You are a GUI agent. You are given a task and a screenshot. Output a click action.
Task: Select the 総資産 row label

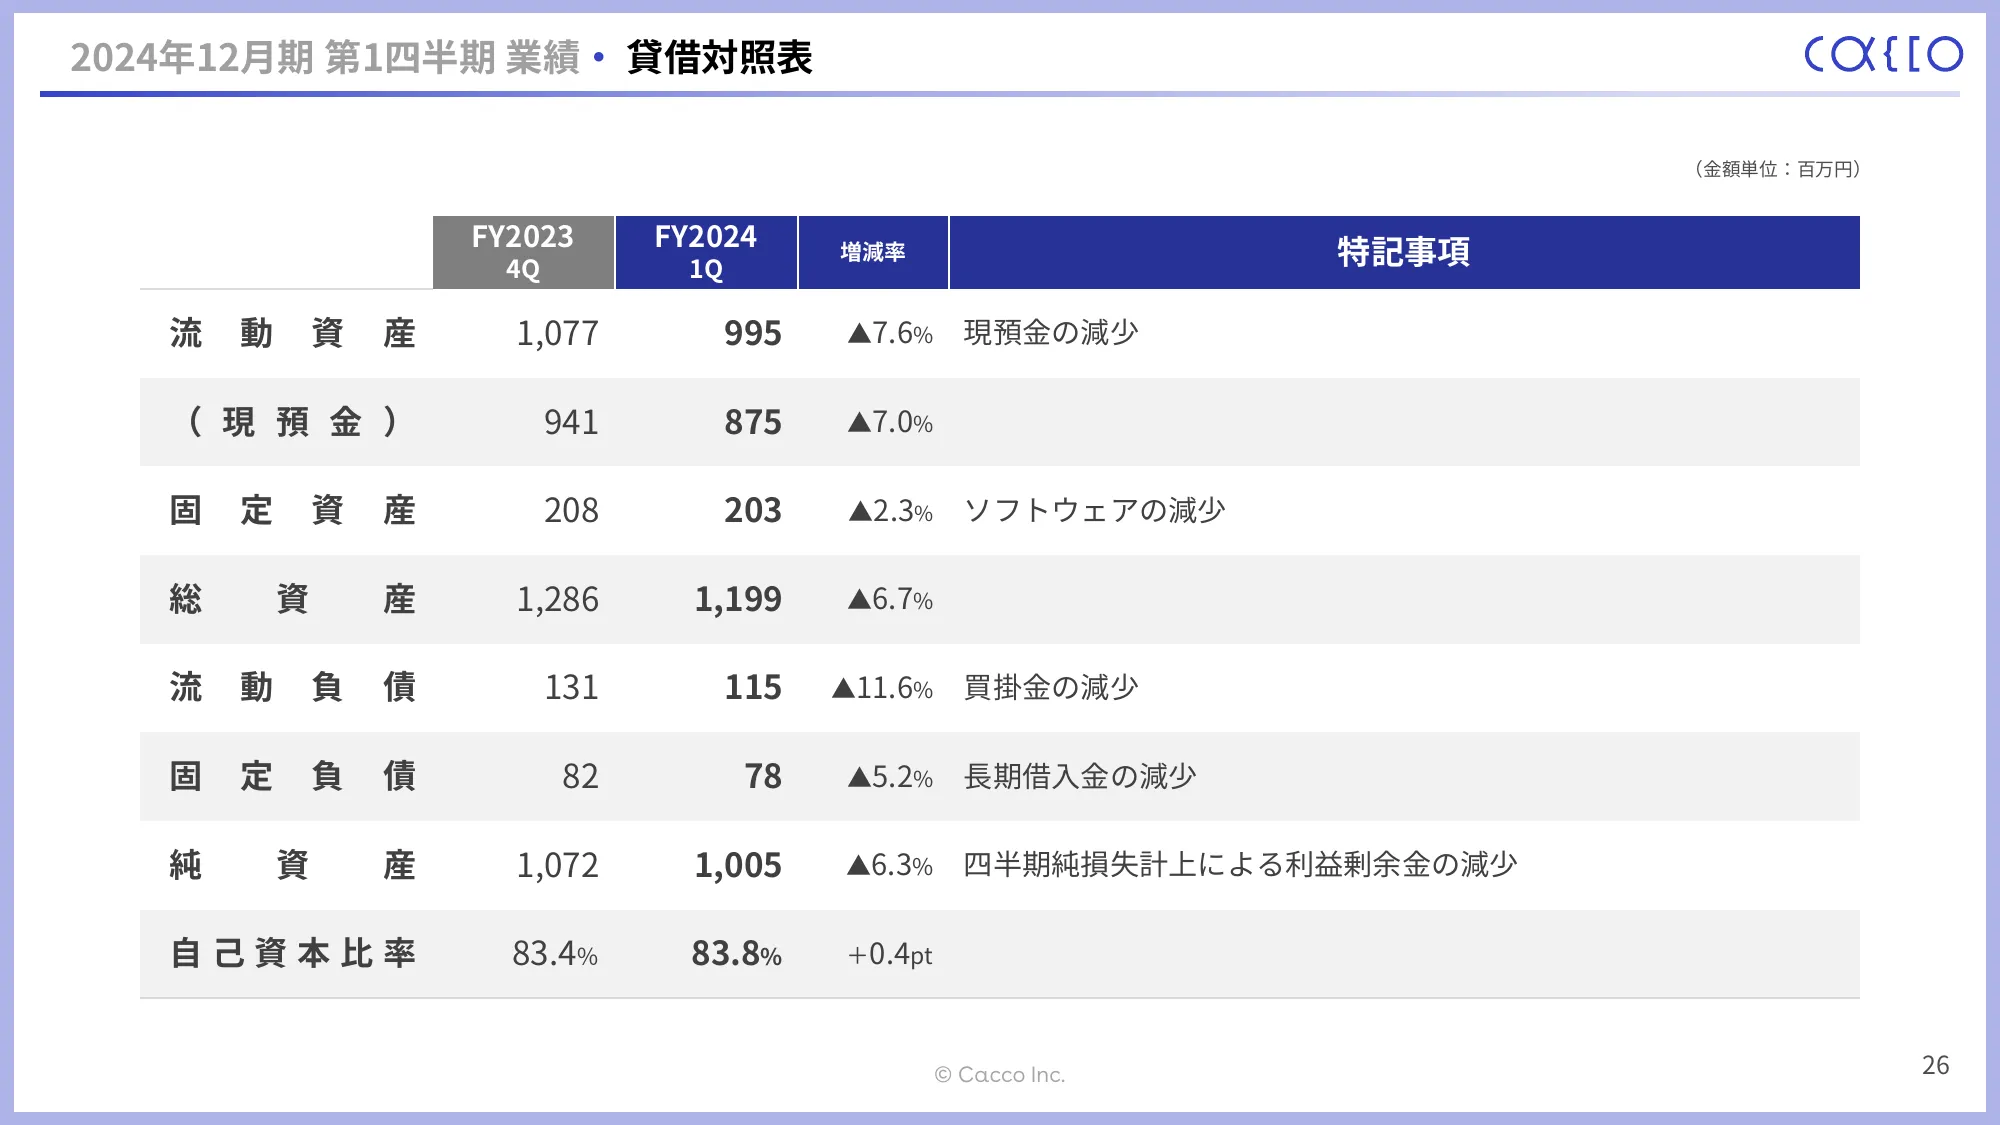[292, 599]
